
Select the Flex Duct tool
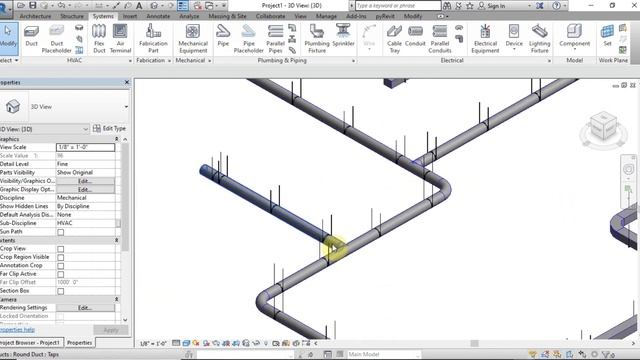point(99,39)
